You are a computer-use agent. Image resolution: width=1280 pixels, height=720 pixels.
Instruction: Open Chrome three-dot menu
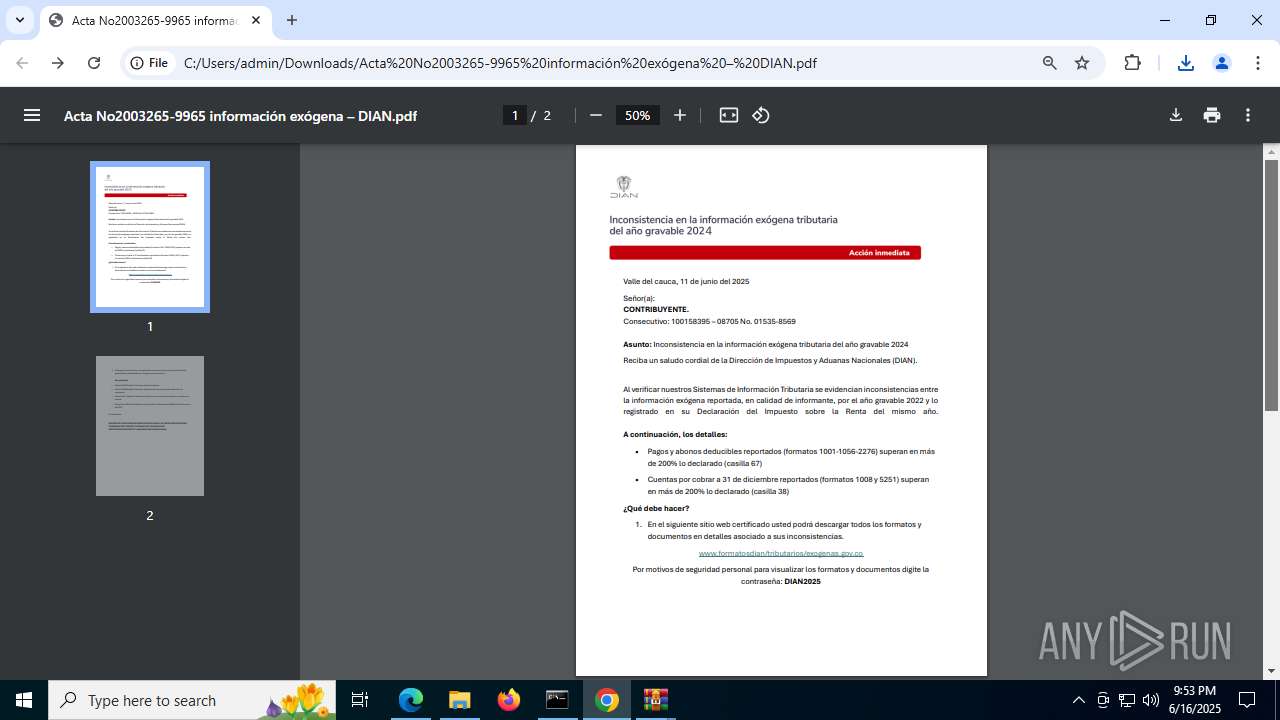[1258, 63]
